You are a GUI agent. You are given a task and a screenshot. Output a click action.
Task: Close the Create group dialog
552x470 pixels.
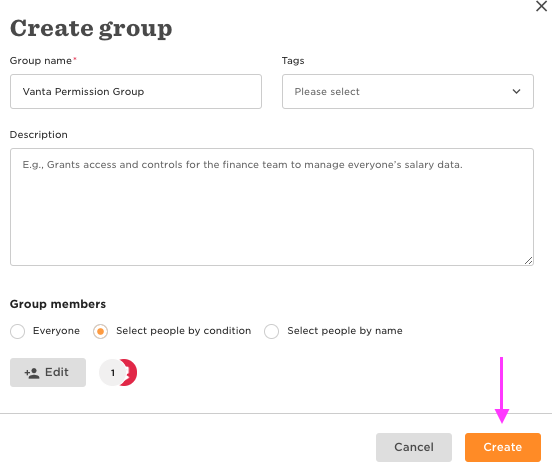(x=541, y=6)
